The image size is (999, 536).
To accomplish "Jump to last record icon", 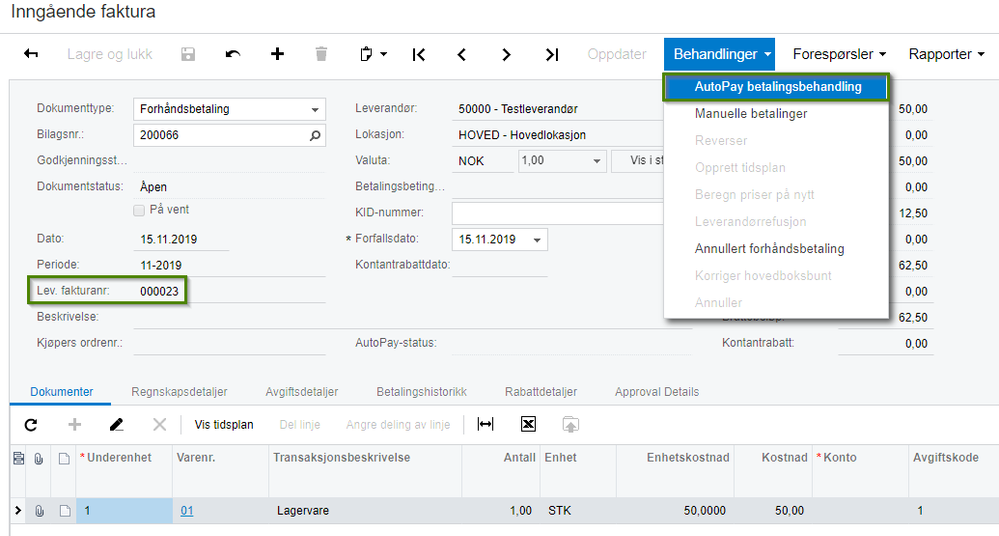I will point(552,55).
